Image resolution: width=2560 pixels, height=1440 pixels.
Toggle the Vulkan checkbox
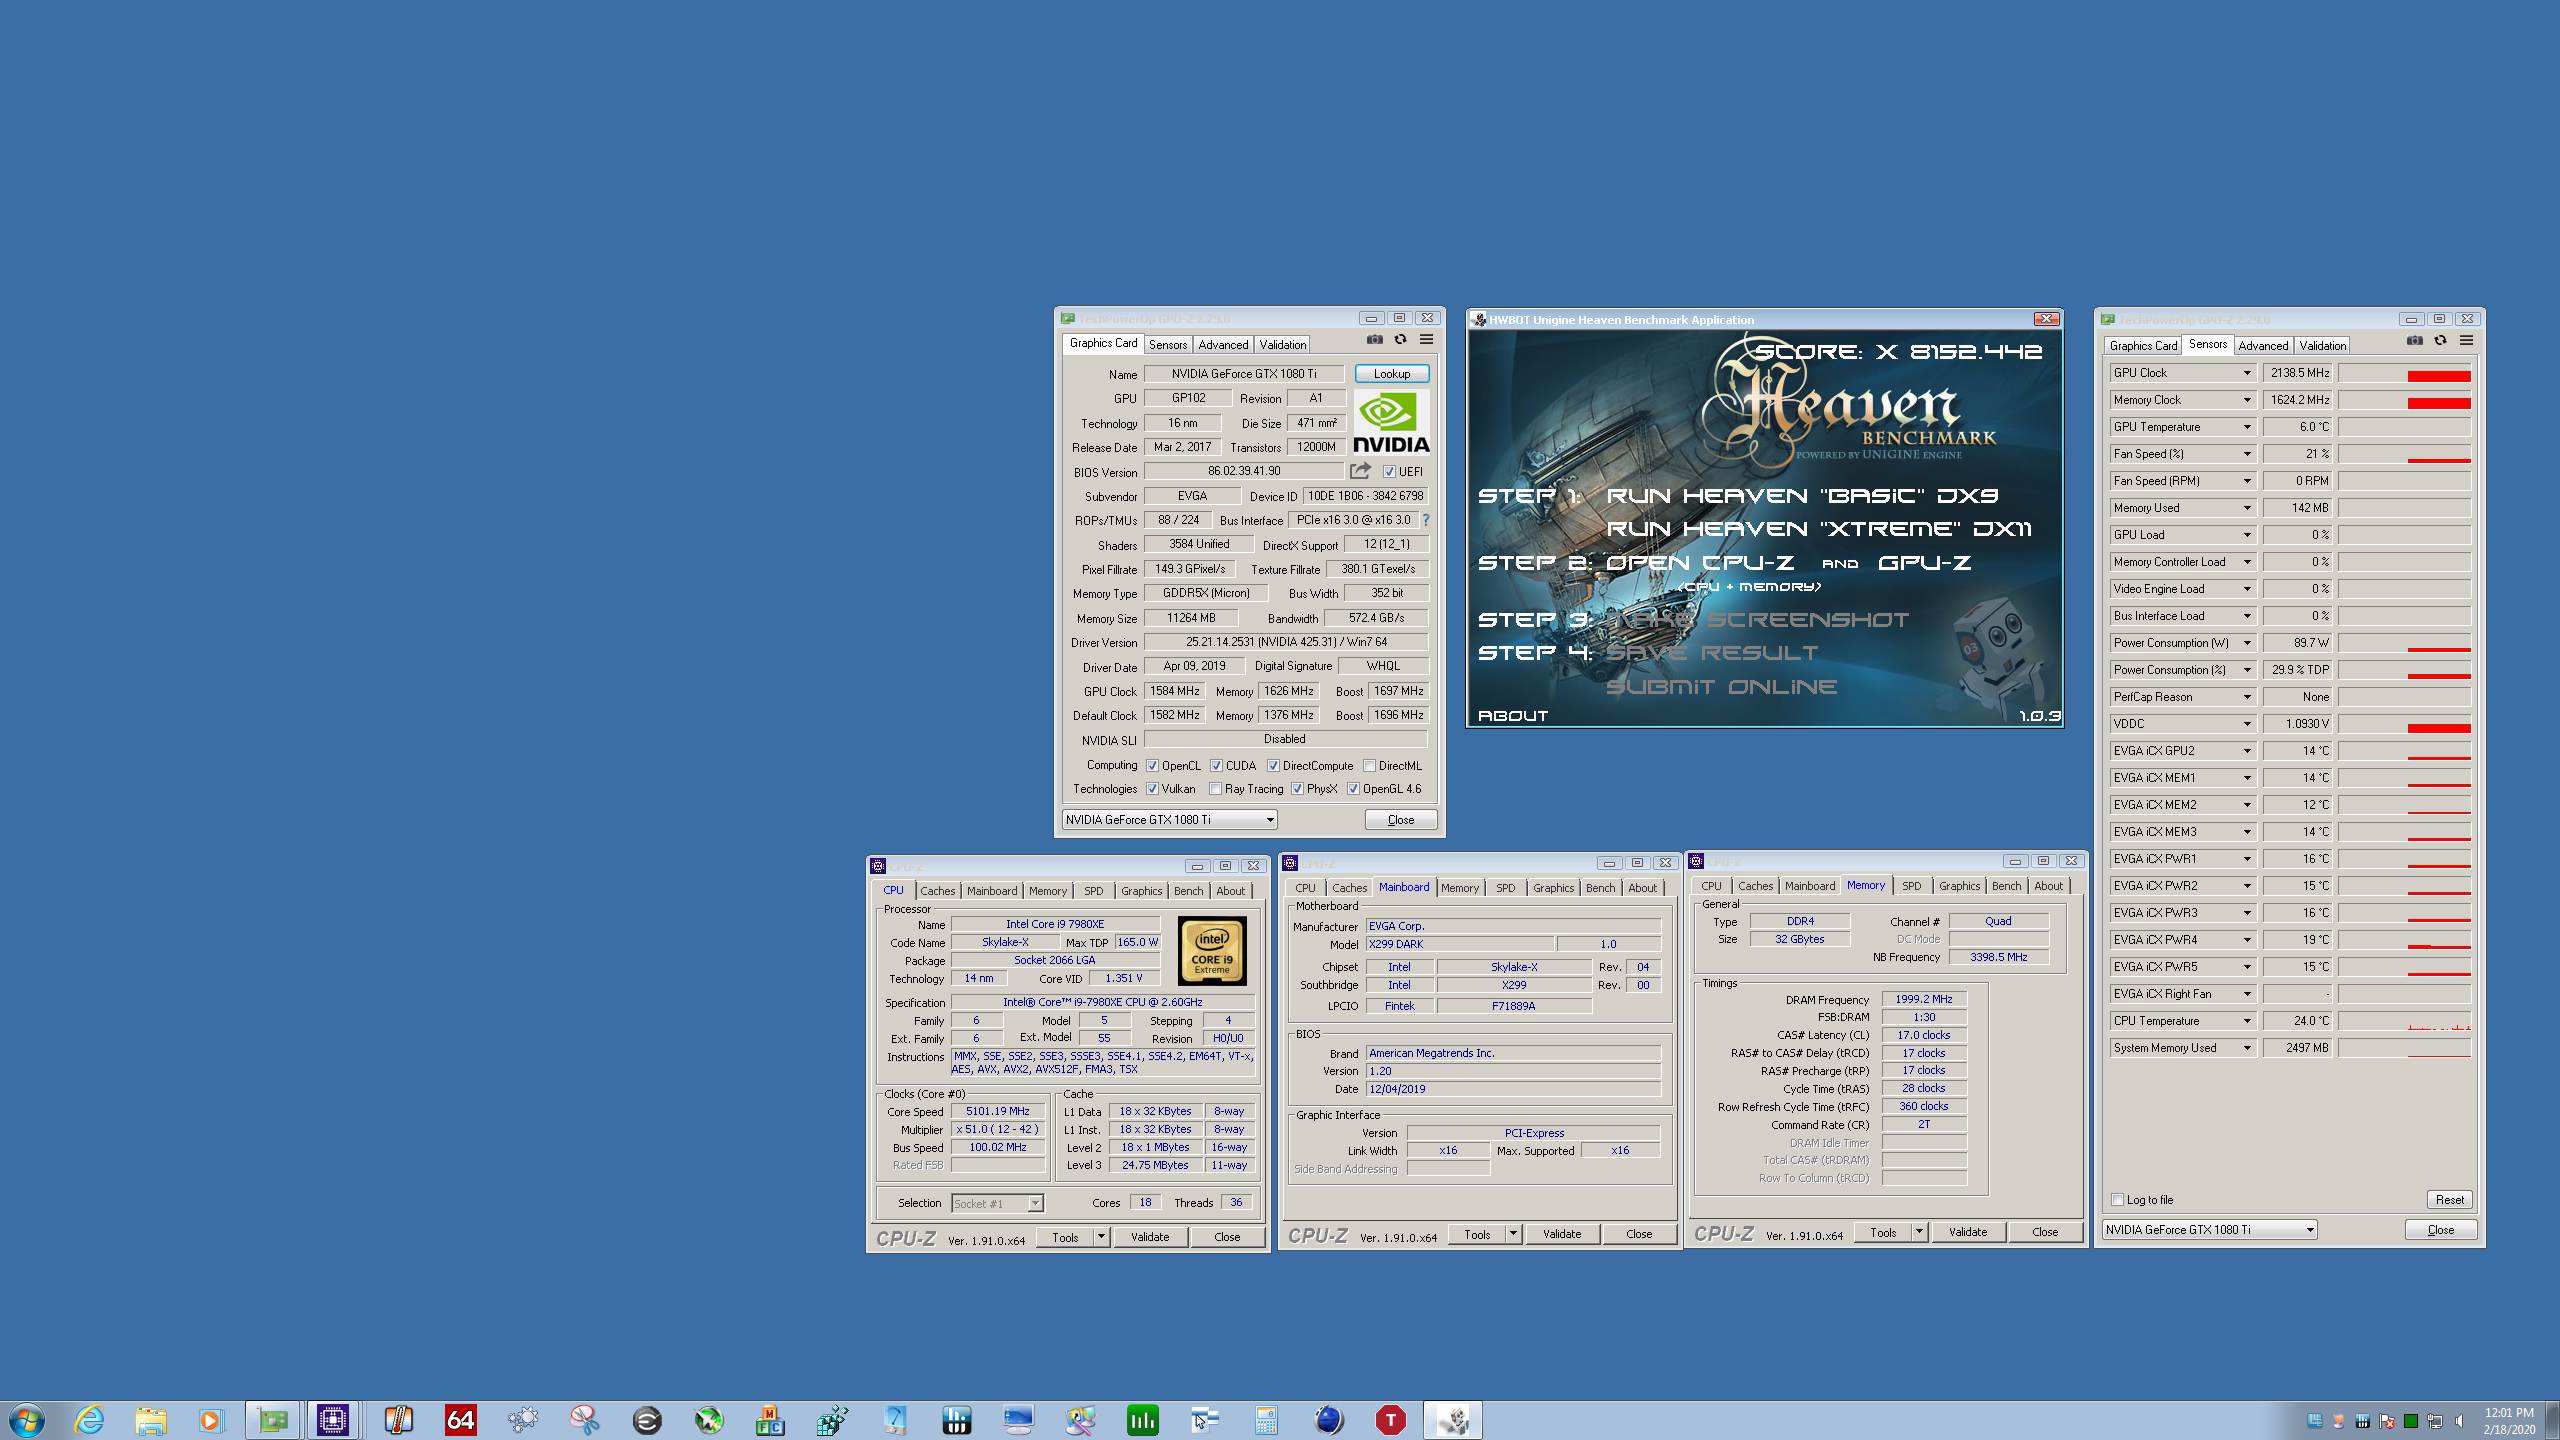[1153, 789]
